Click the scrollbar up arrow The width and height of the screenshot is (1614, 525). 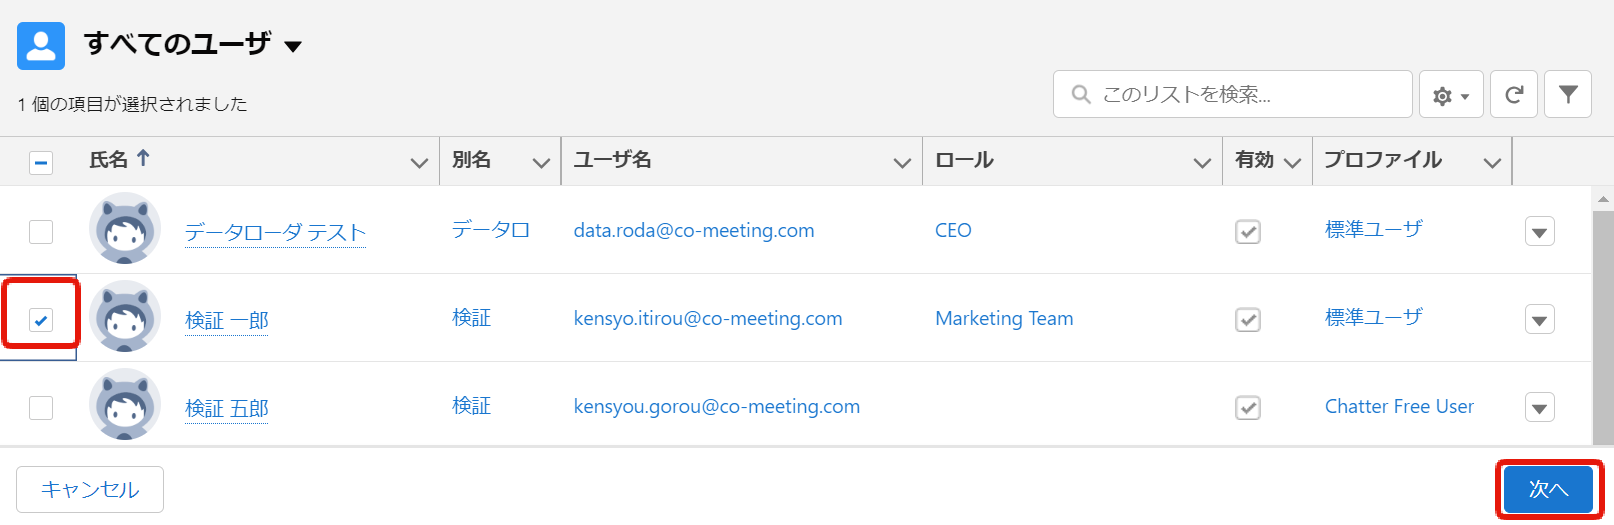(1603, 199)
